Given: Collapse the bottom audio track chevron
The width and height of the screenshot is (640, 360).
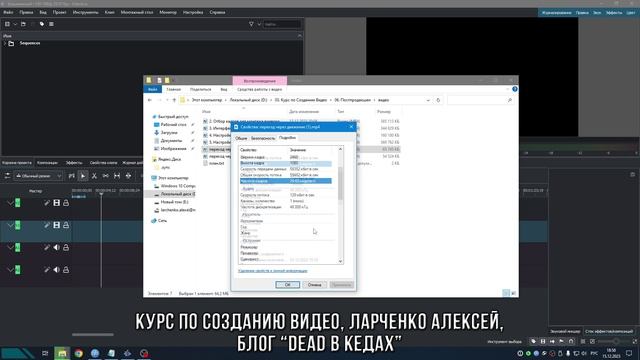Looking at the screenshot, I should click(x=10, y=270).
